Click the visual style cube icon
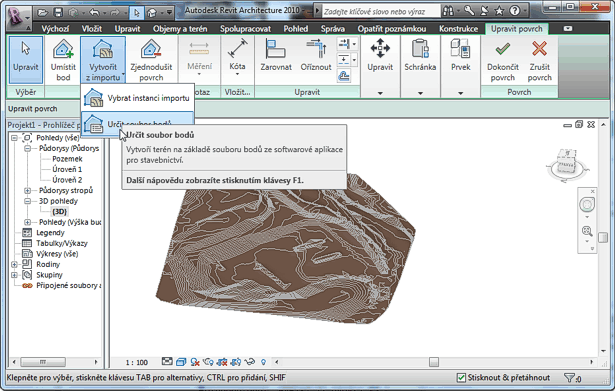The width and height of the screenshot is (615, 391). point(181,362)
